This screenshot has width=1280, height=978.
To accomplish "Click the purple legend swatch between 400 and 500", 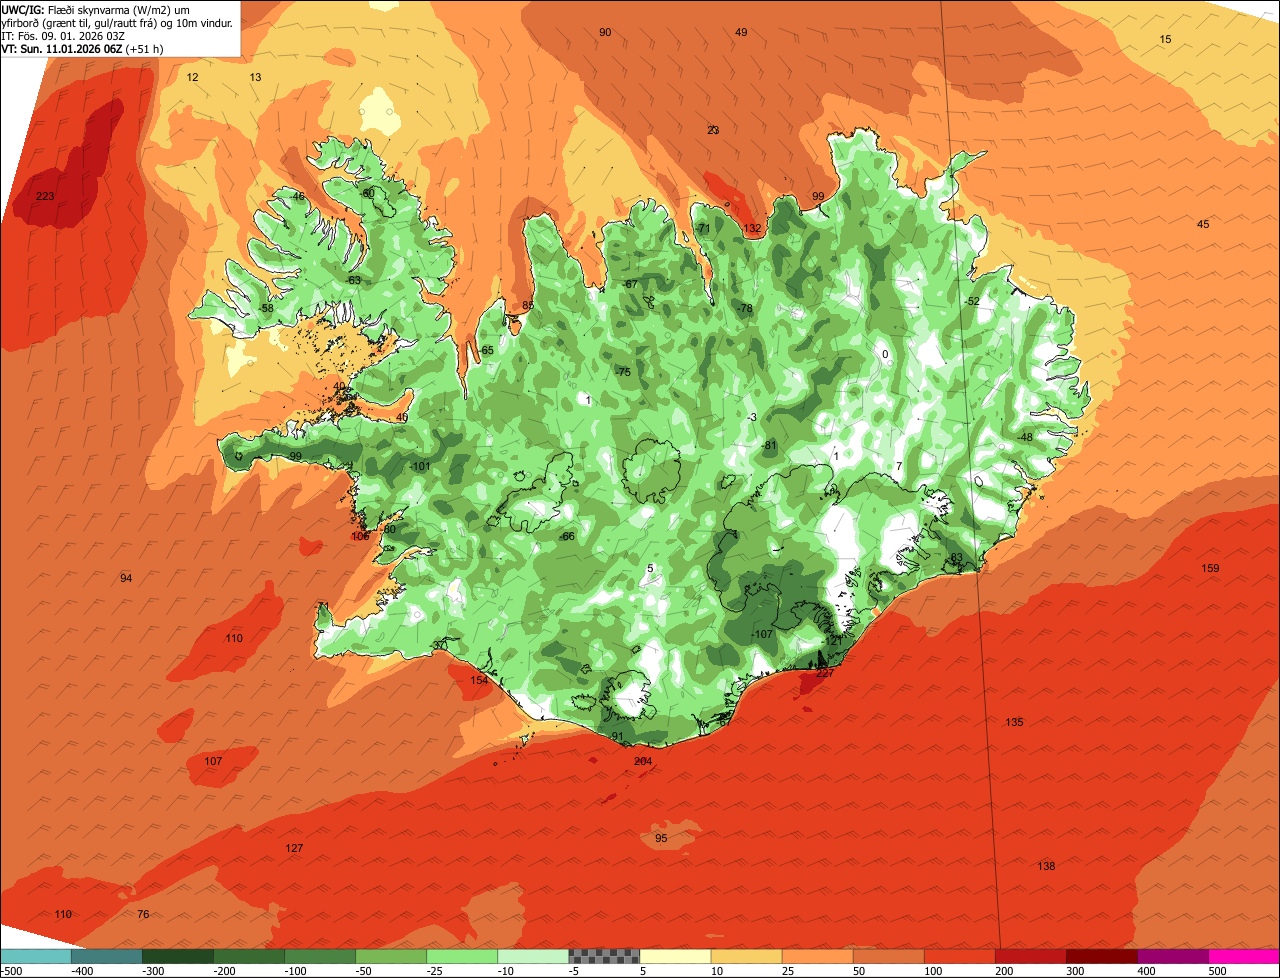I will (x=1173, y=955).
